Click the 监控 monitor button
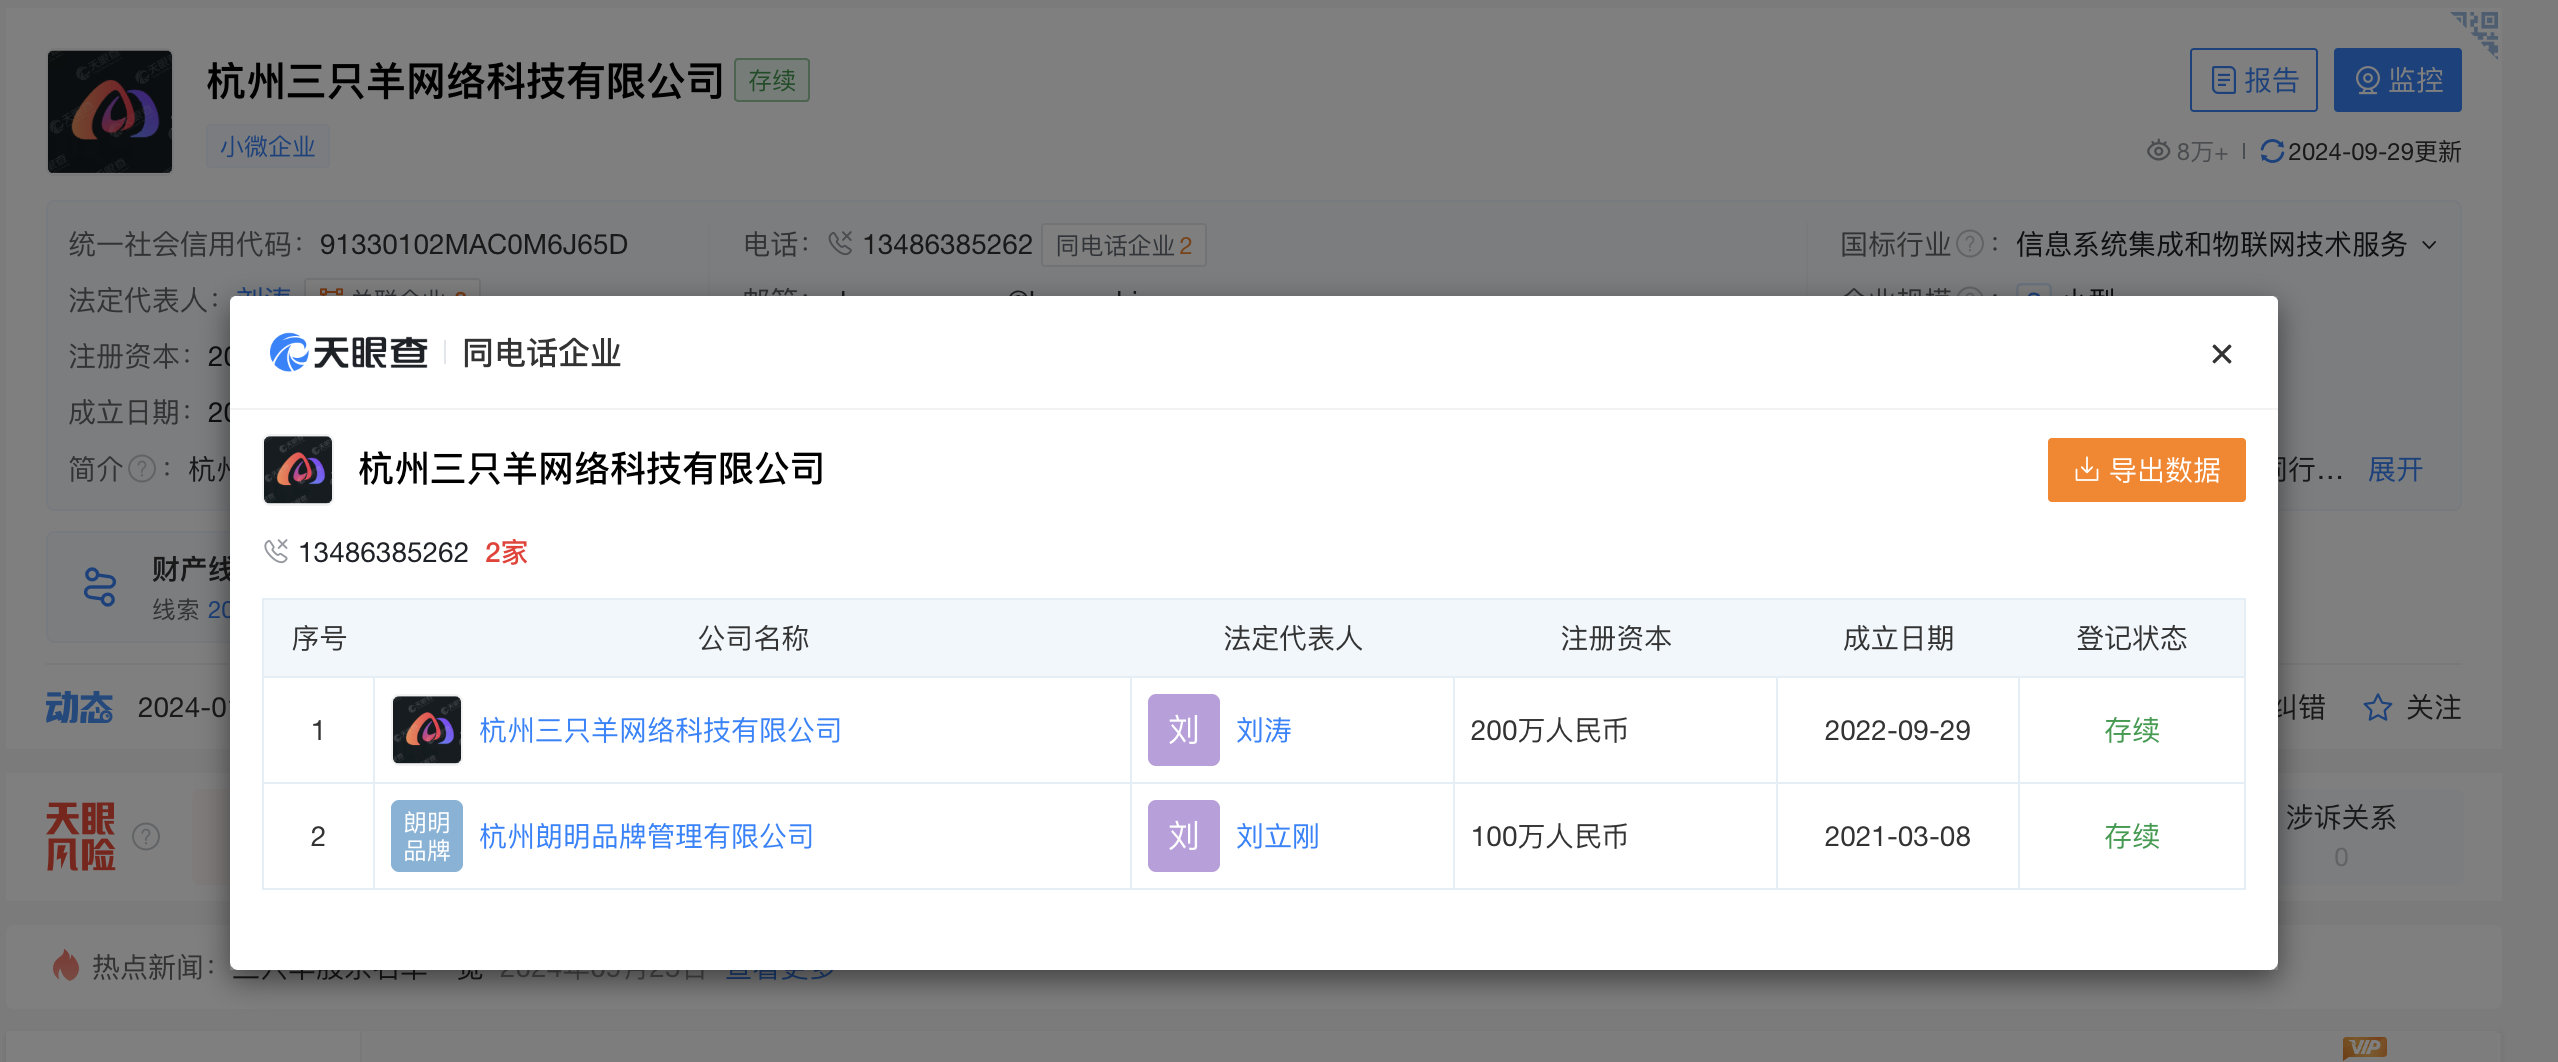Image resolution: width=2558 pixels, height=1062 pixels. click(2397, 80)
